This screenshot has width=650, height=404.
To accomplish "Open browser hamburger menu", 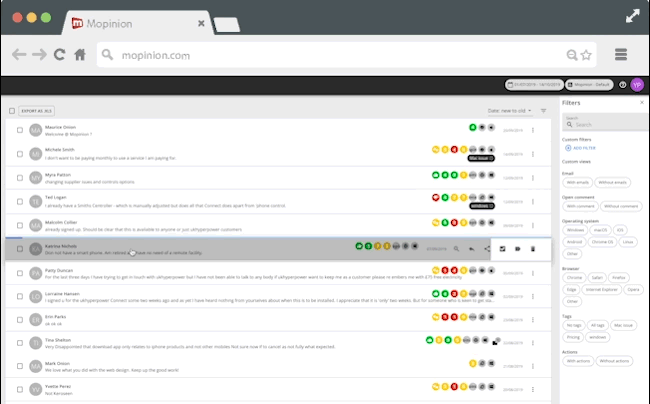I will (x=621, y=54).
